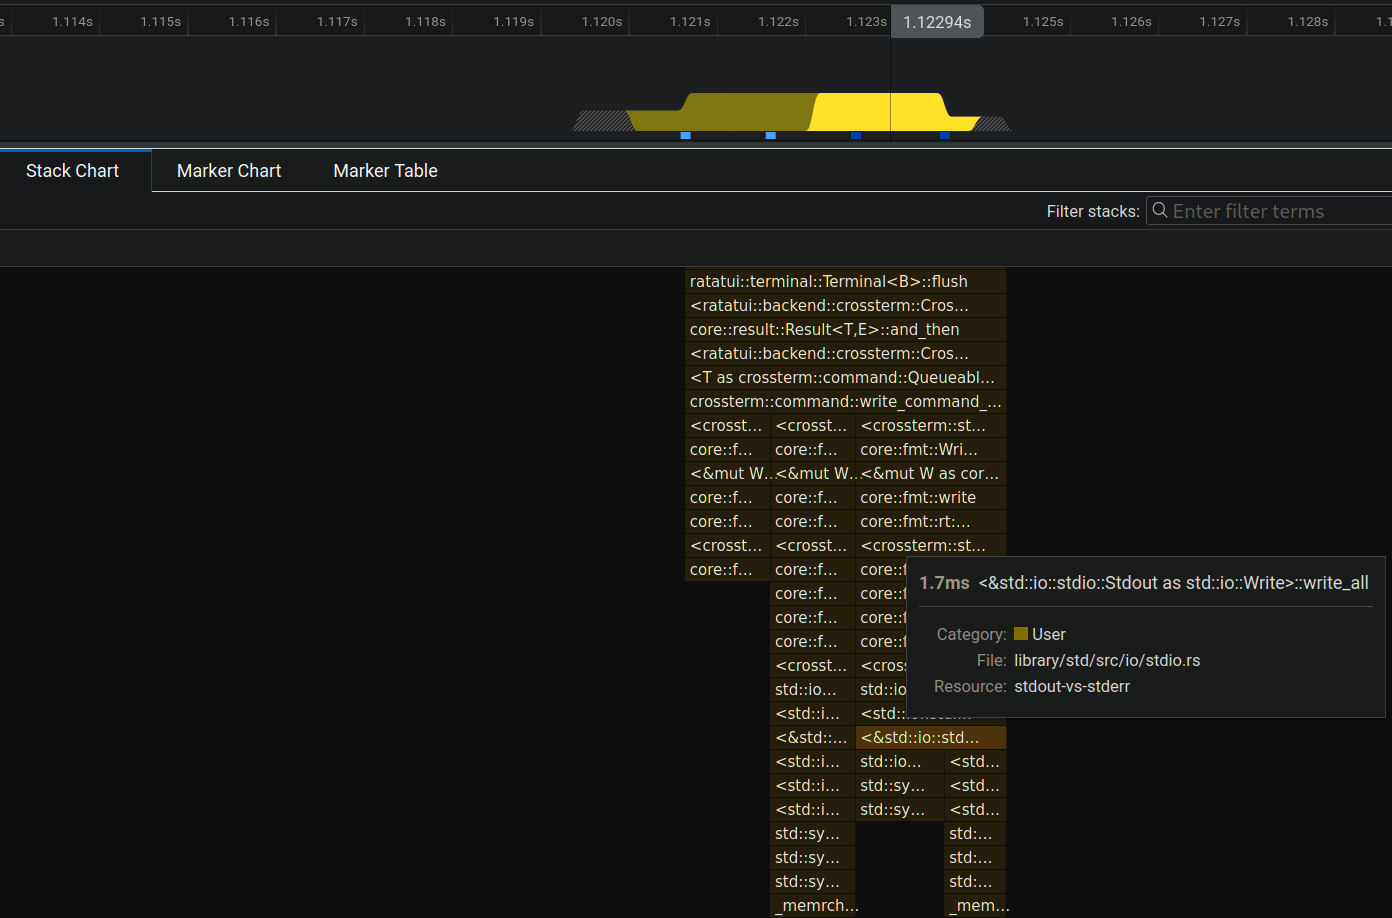The height and width of the screenshot is (918, 1392).
Task: Select the core::fmt::write frame
Action: click(931, 497)
